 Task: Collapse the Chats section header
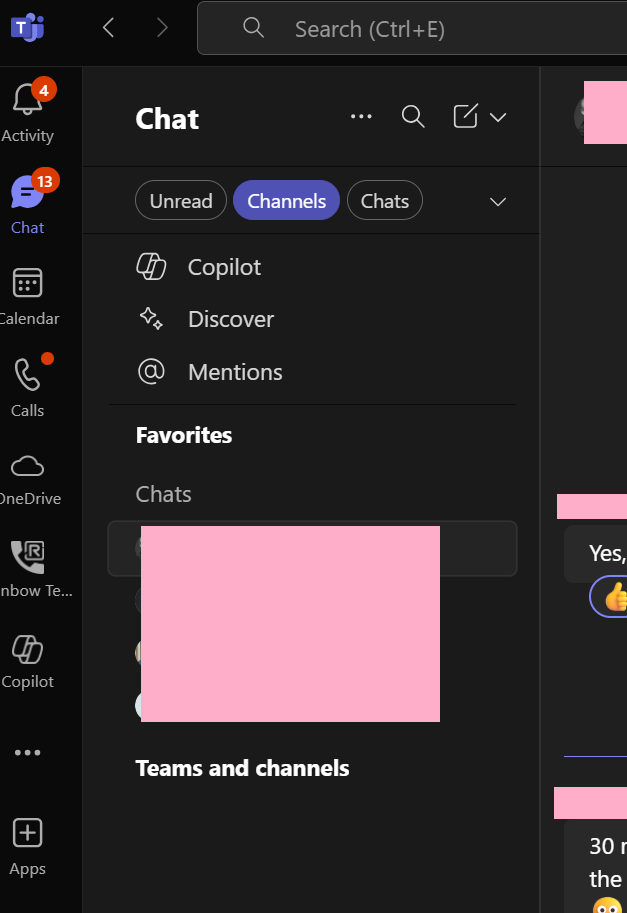click(164, 494)
